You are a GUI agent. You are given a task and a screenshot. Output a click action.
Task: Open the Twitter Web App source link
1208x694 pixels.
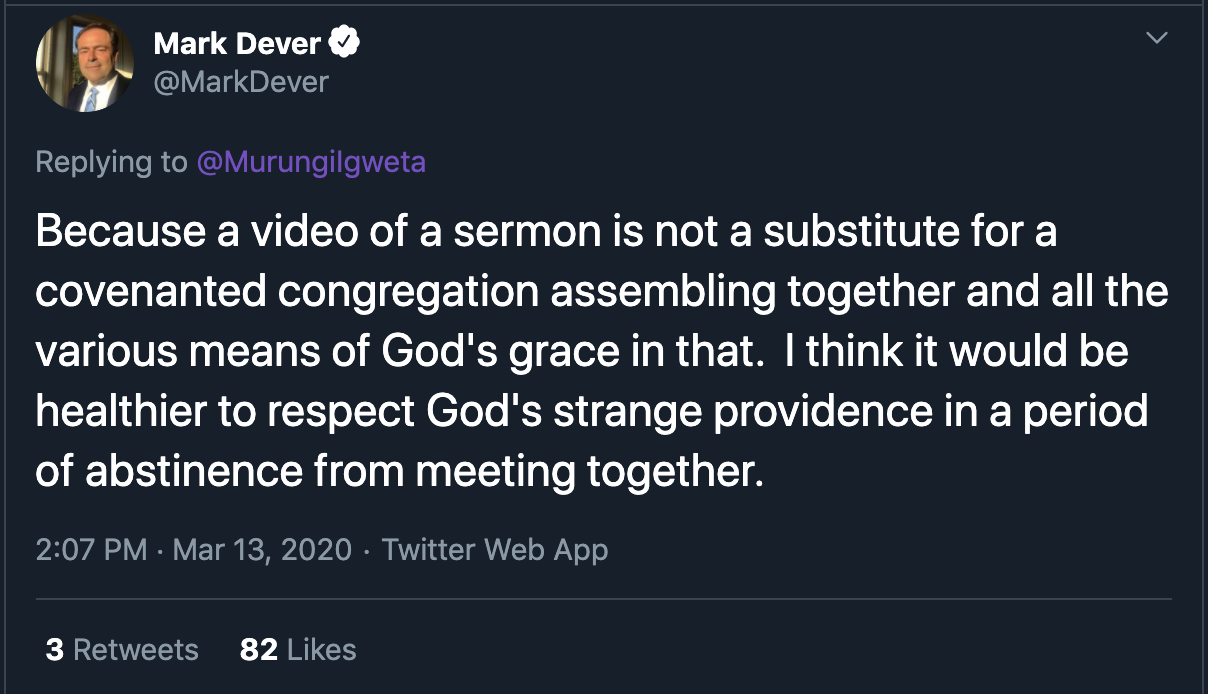click(494, 549)
